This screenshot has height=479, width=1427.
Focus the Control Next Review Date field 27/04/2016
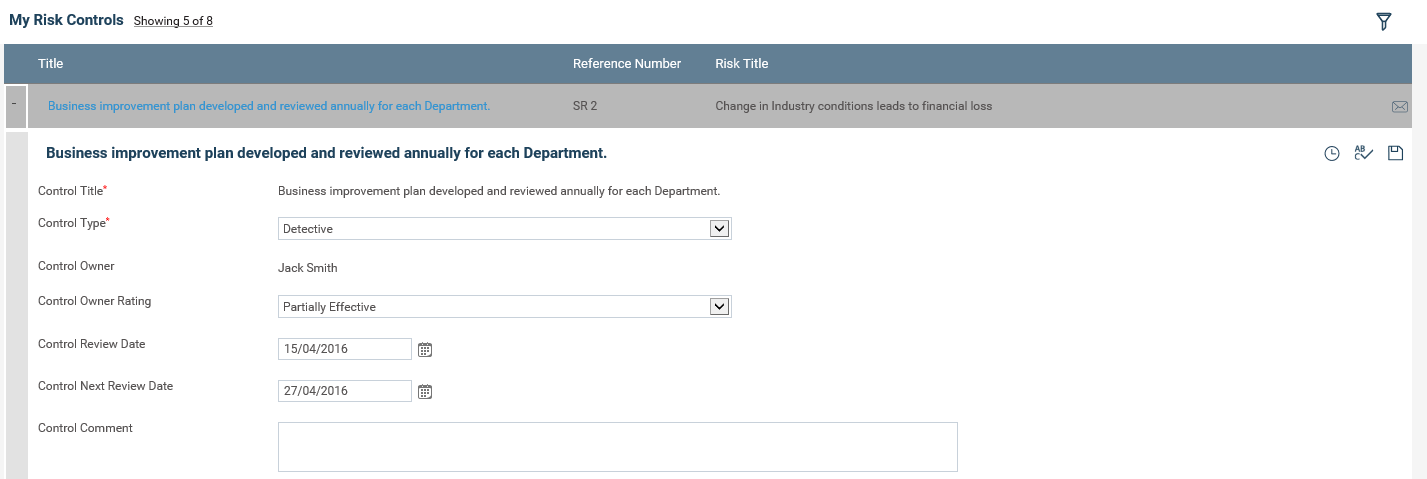345,391
